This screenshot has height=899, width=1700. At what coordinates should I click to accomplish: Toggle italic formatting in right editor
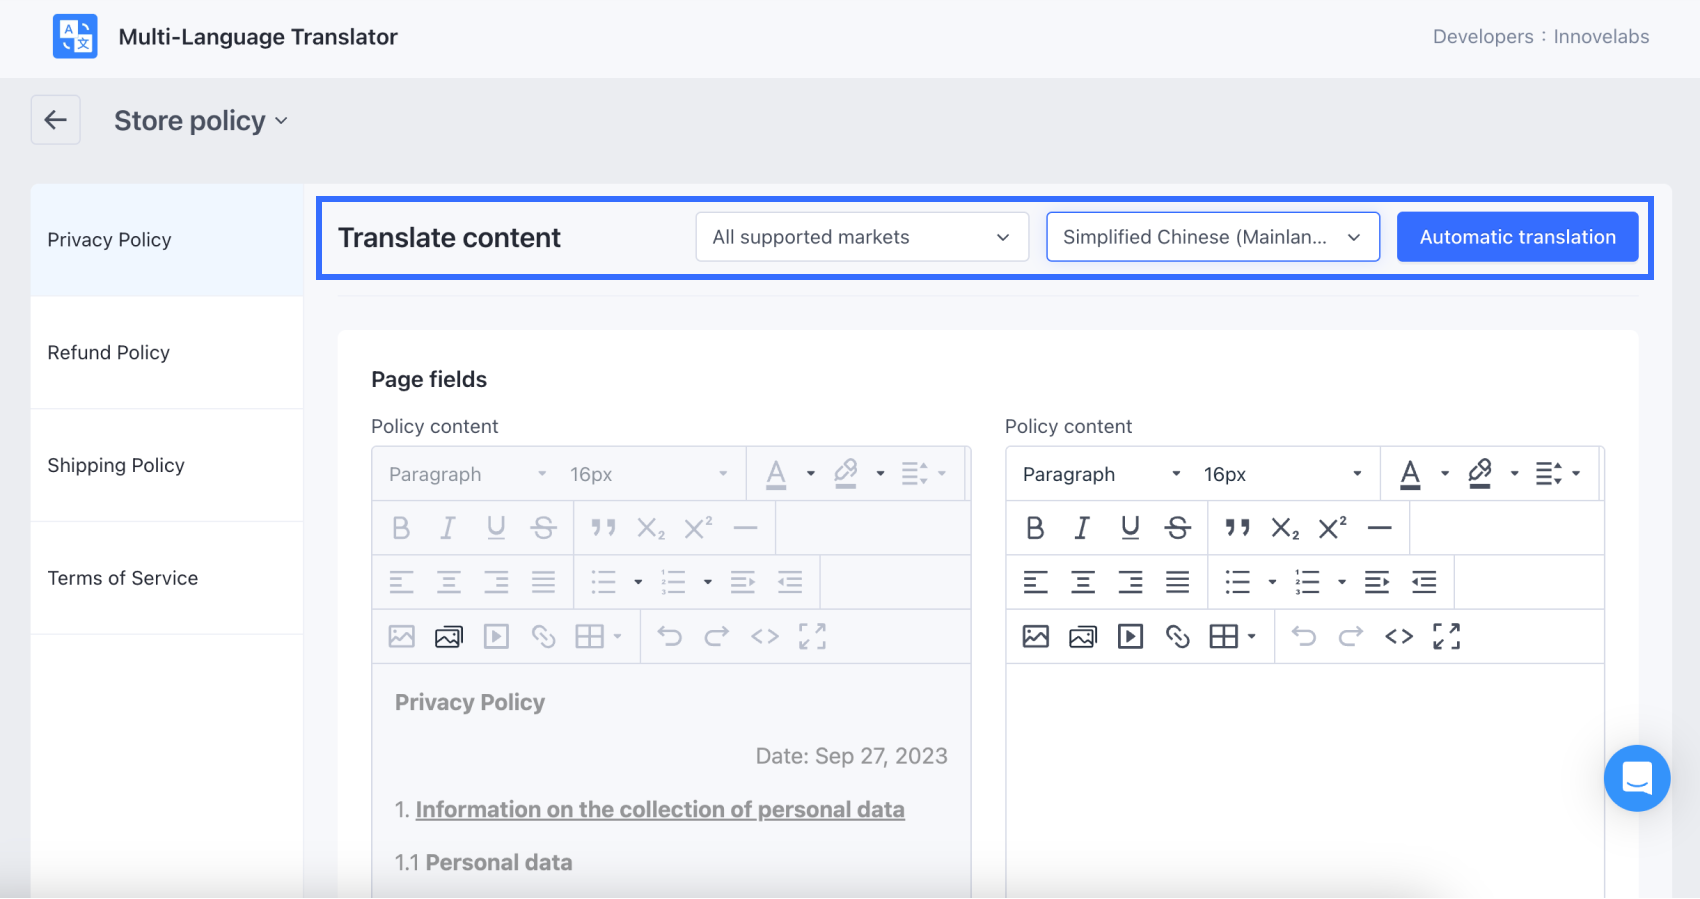(x=1082, y=528)
